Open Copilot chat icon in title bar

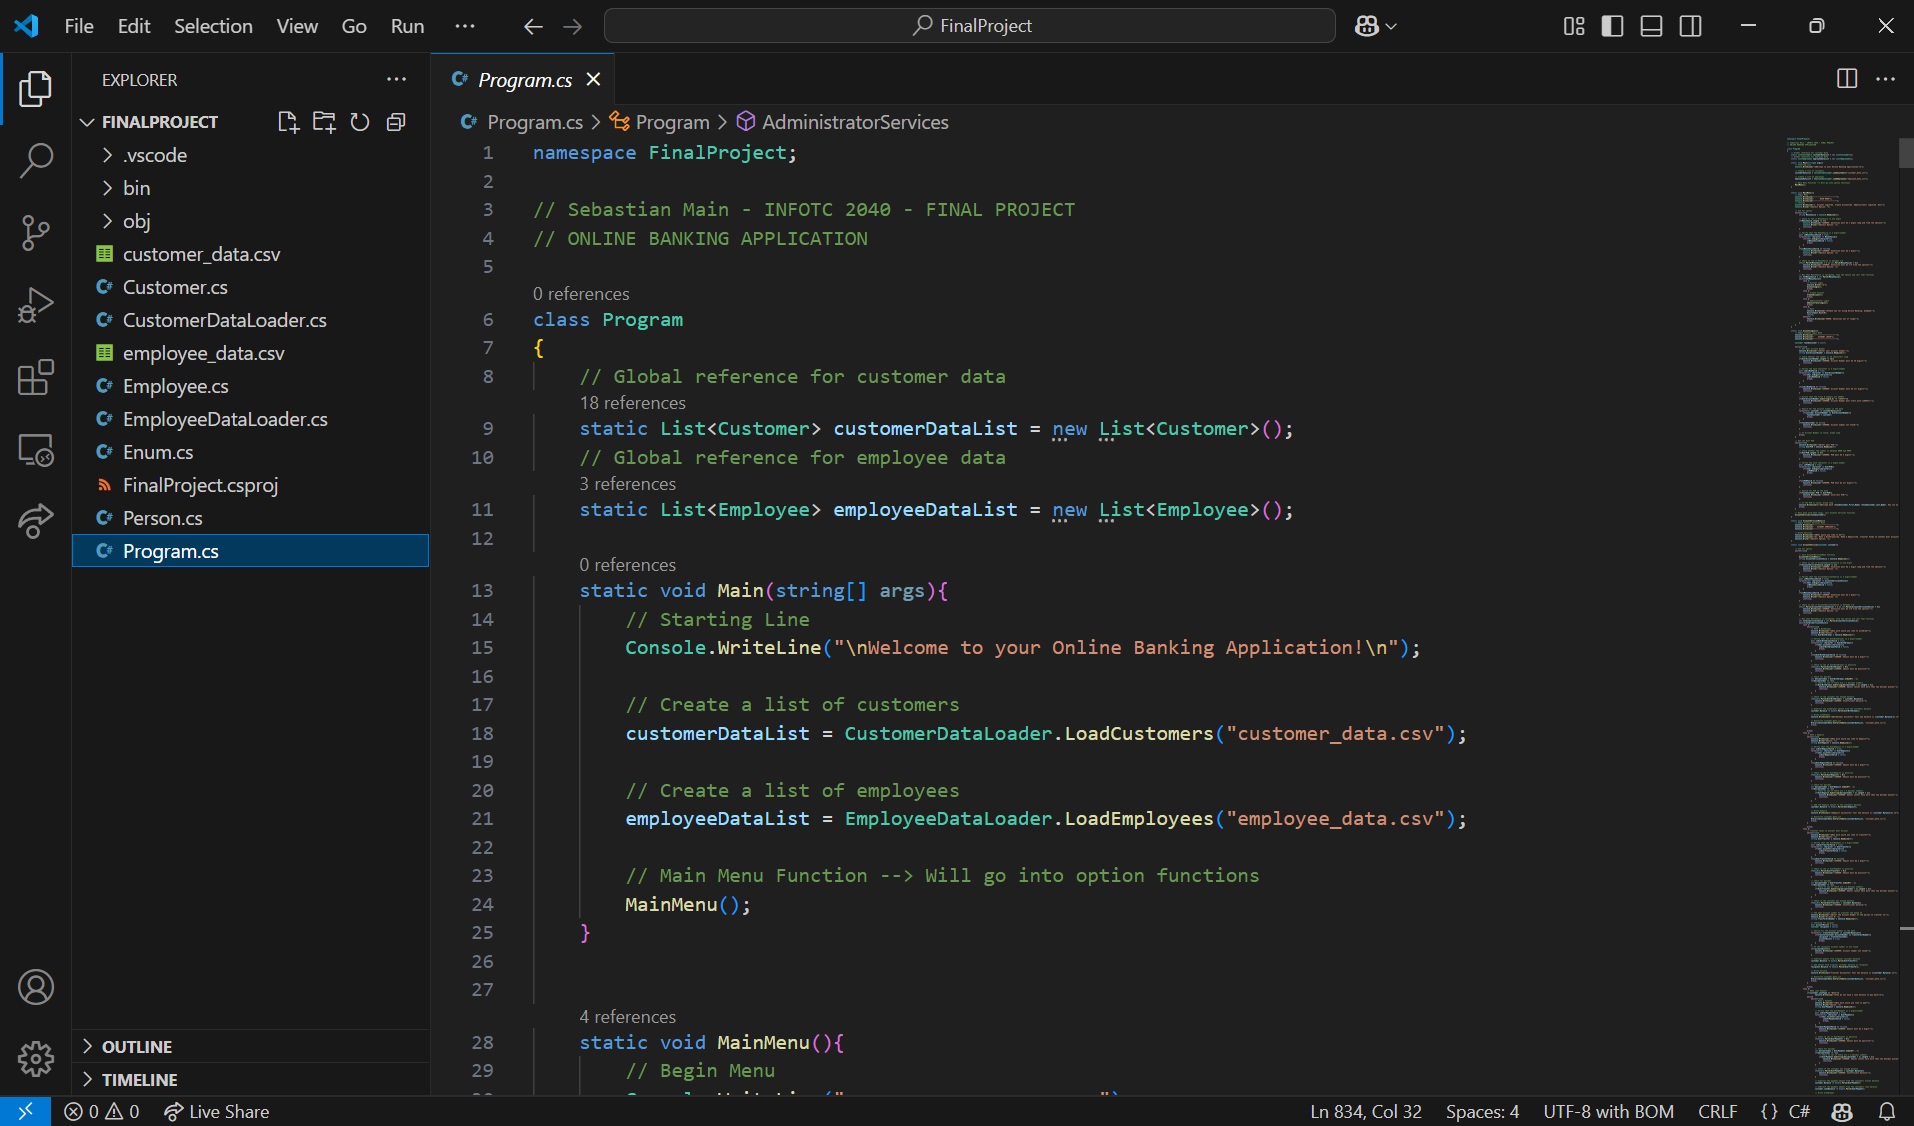tap(1367, 26)
